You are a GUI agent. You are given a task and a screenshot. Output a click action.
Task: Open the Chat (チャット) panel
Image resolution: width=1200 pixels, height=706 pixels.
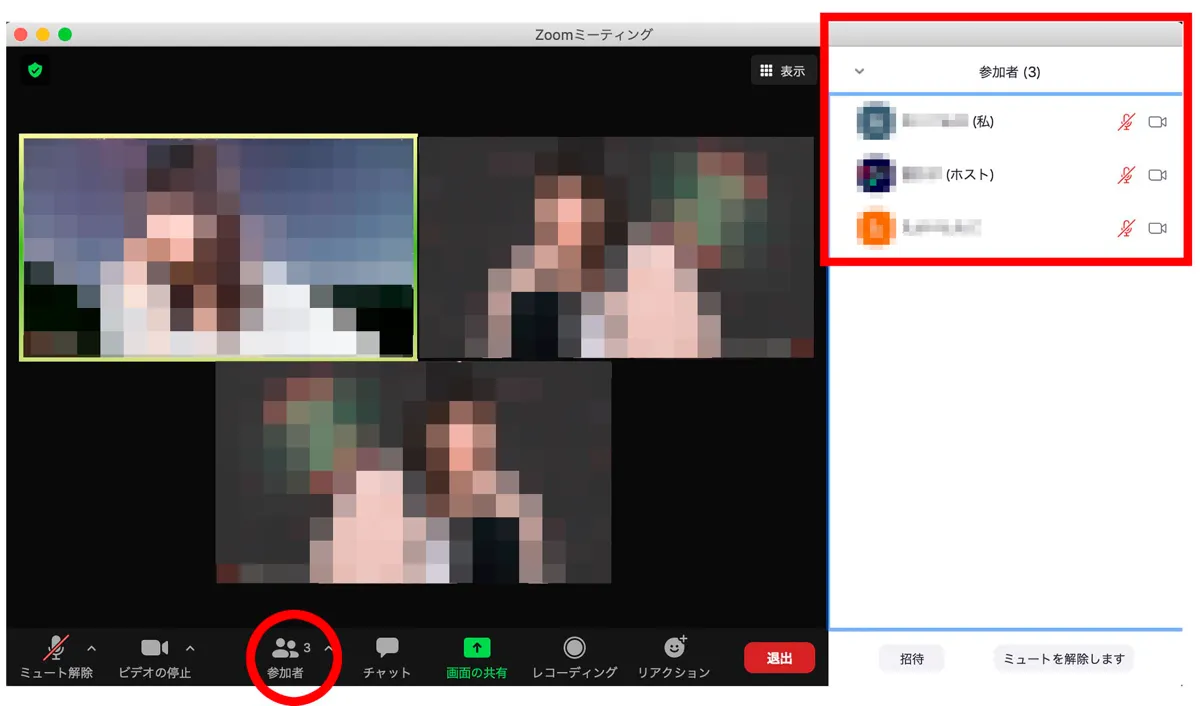387,657
